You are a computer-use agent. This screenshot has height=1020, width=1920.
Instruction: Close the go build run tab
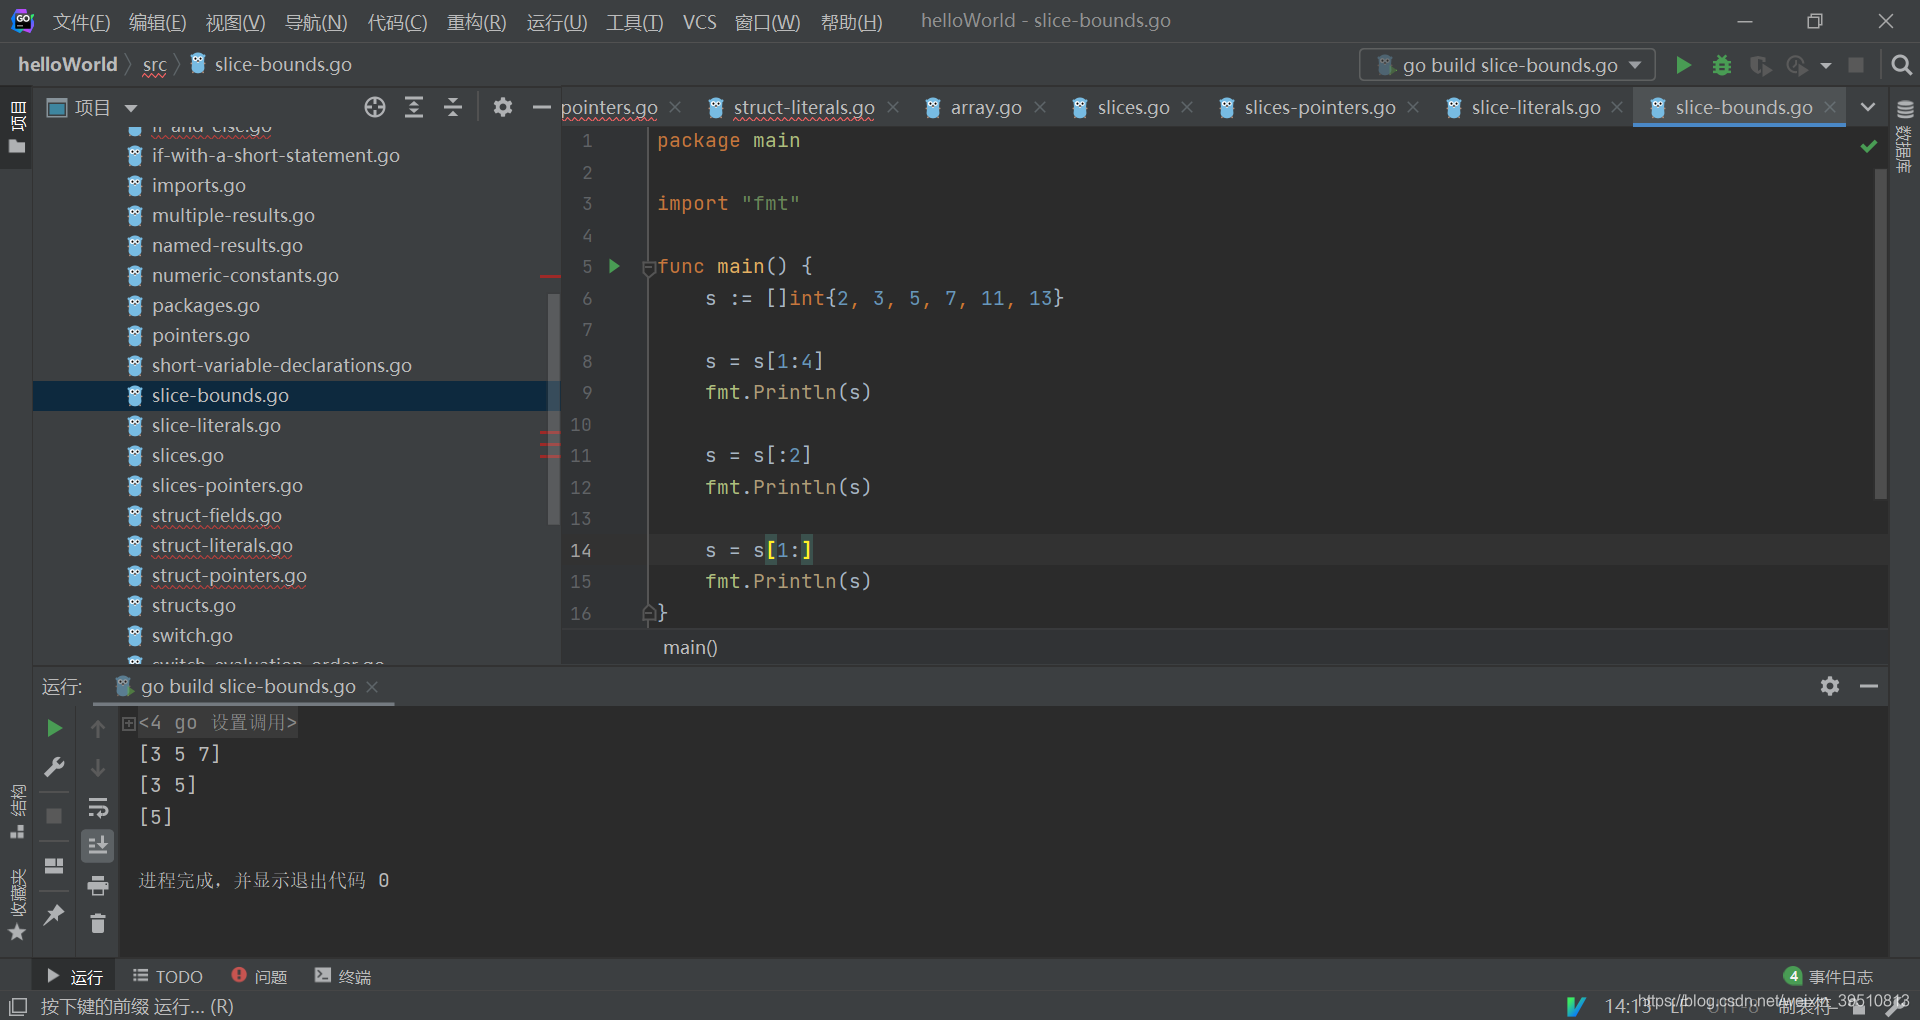click(372, 686)
